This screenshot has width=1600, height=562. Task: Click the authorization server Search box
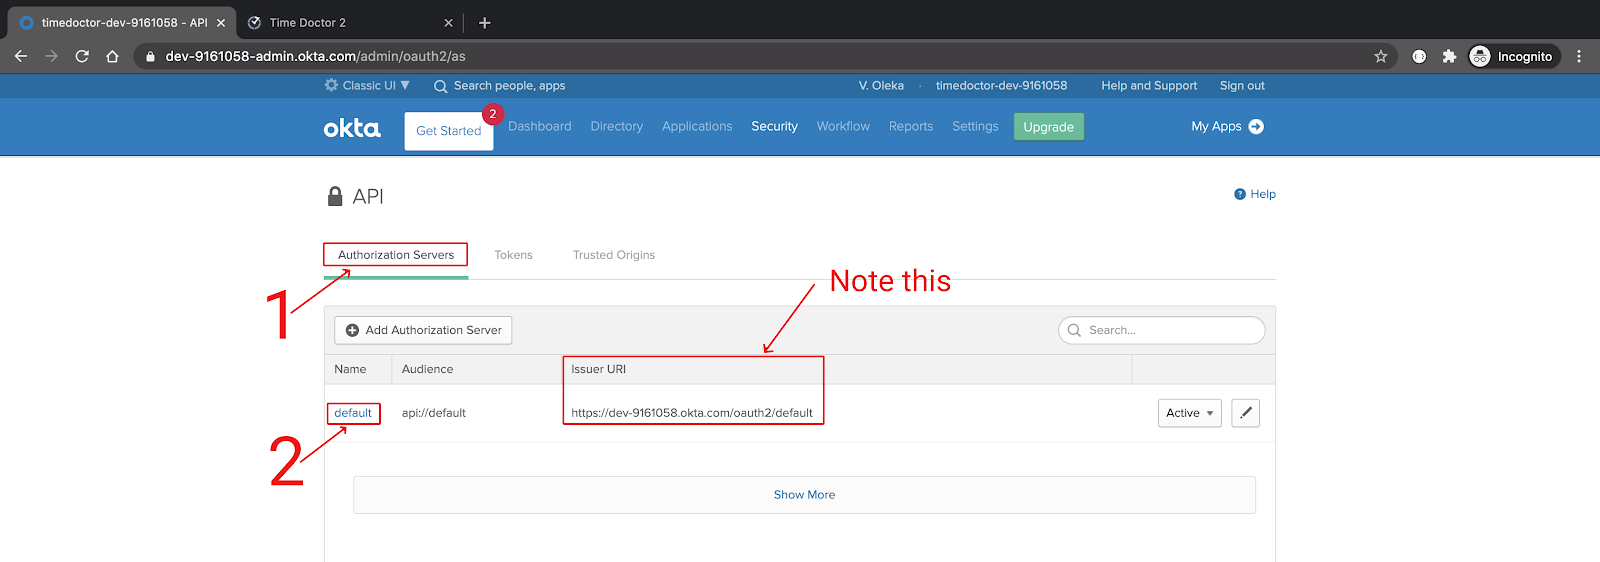pyautogui.click(x=1162, y=330)
